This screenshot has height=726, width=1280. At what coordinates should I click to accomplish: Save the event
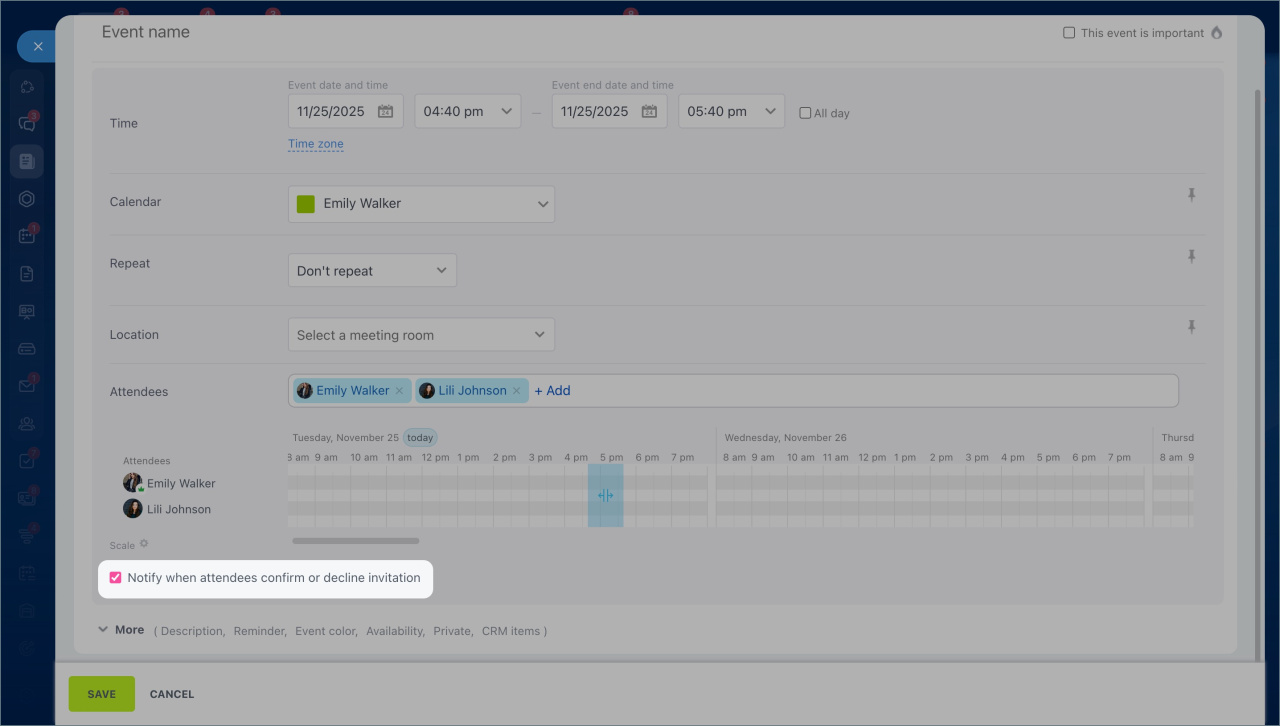pos(101,694)
